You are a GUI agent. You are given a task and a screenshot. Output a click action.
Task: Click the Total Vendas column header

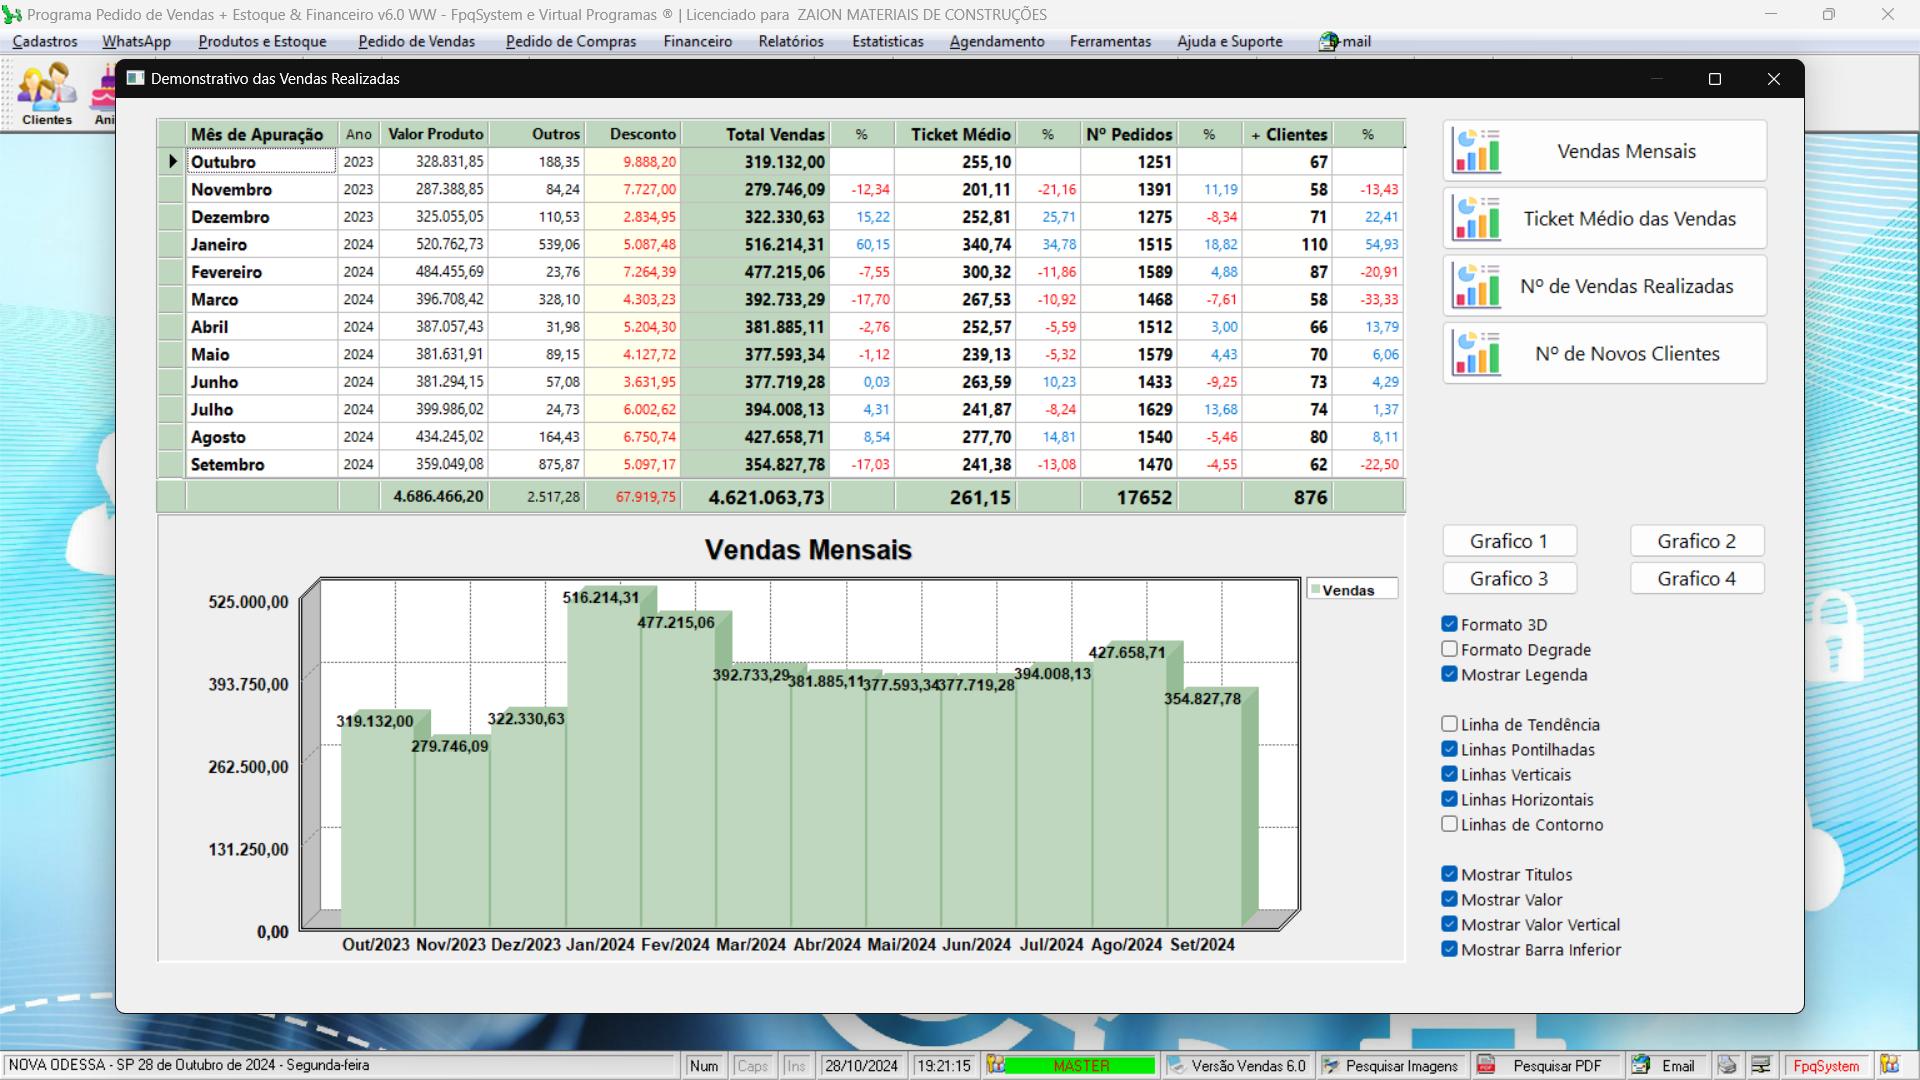(774, 134)
